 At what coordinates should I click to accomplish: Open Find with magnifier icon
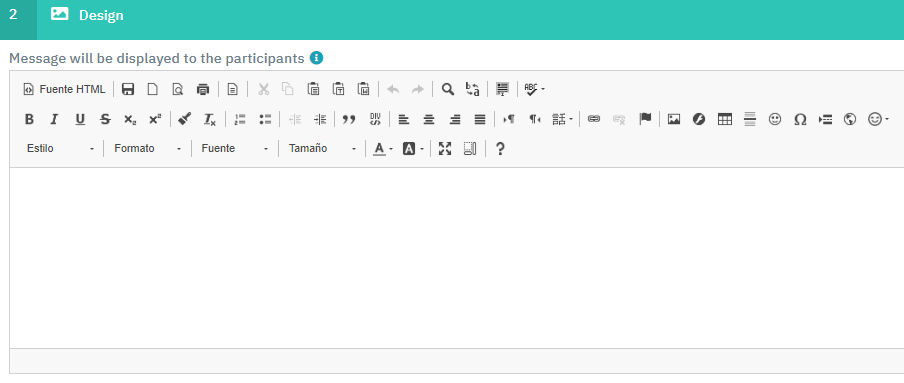point(447,89)
